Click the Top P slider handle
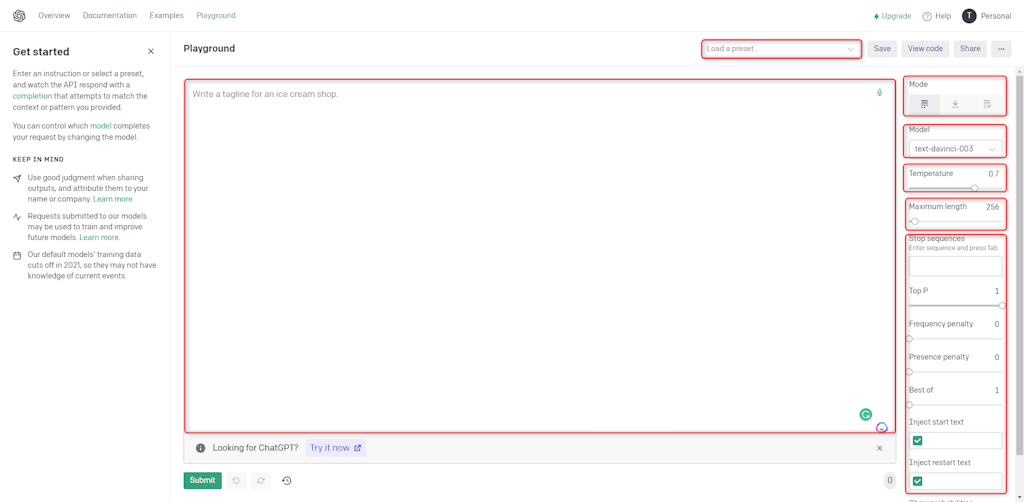Screen dimensions: 1024x502 [1002, 306]
